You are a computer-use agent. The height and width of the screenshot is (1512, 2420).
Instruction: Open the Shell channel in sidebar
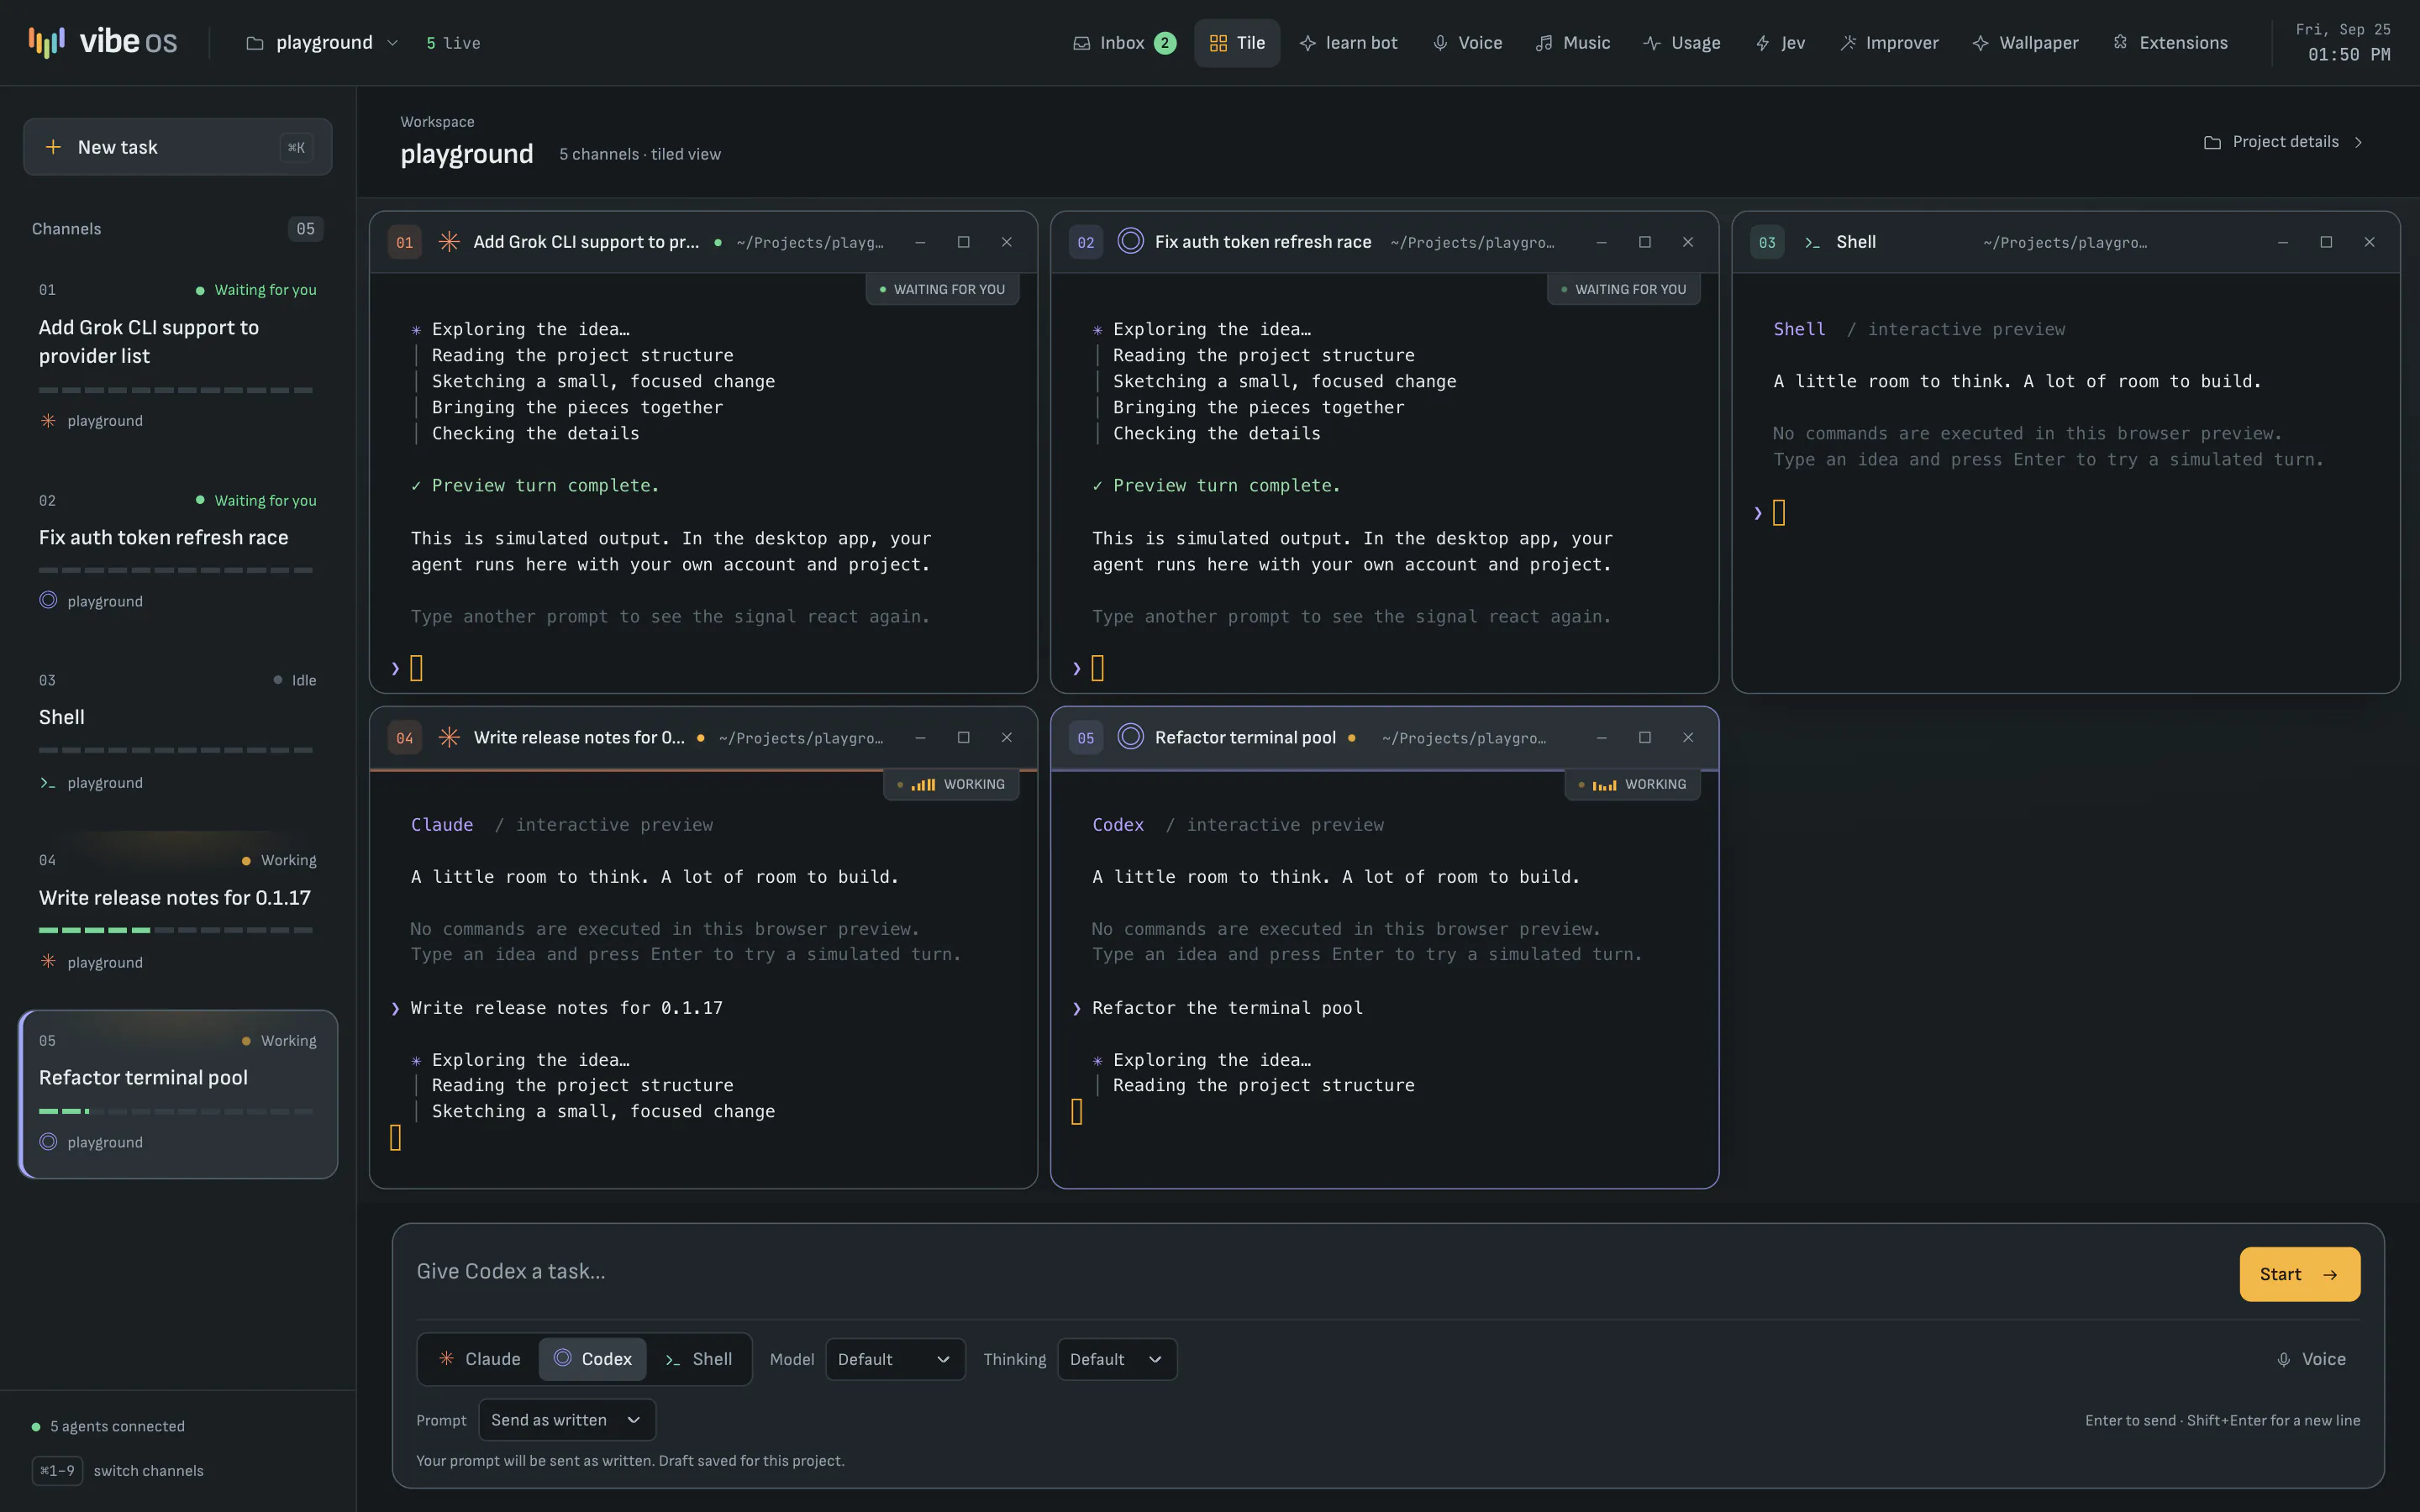[x=178, y=731]
